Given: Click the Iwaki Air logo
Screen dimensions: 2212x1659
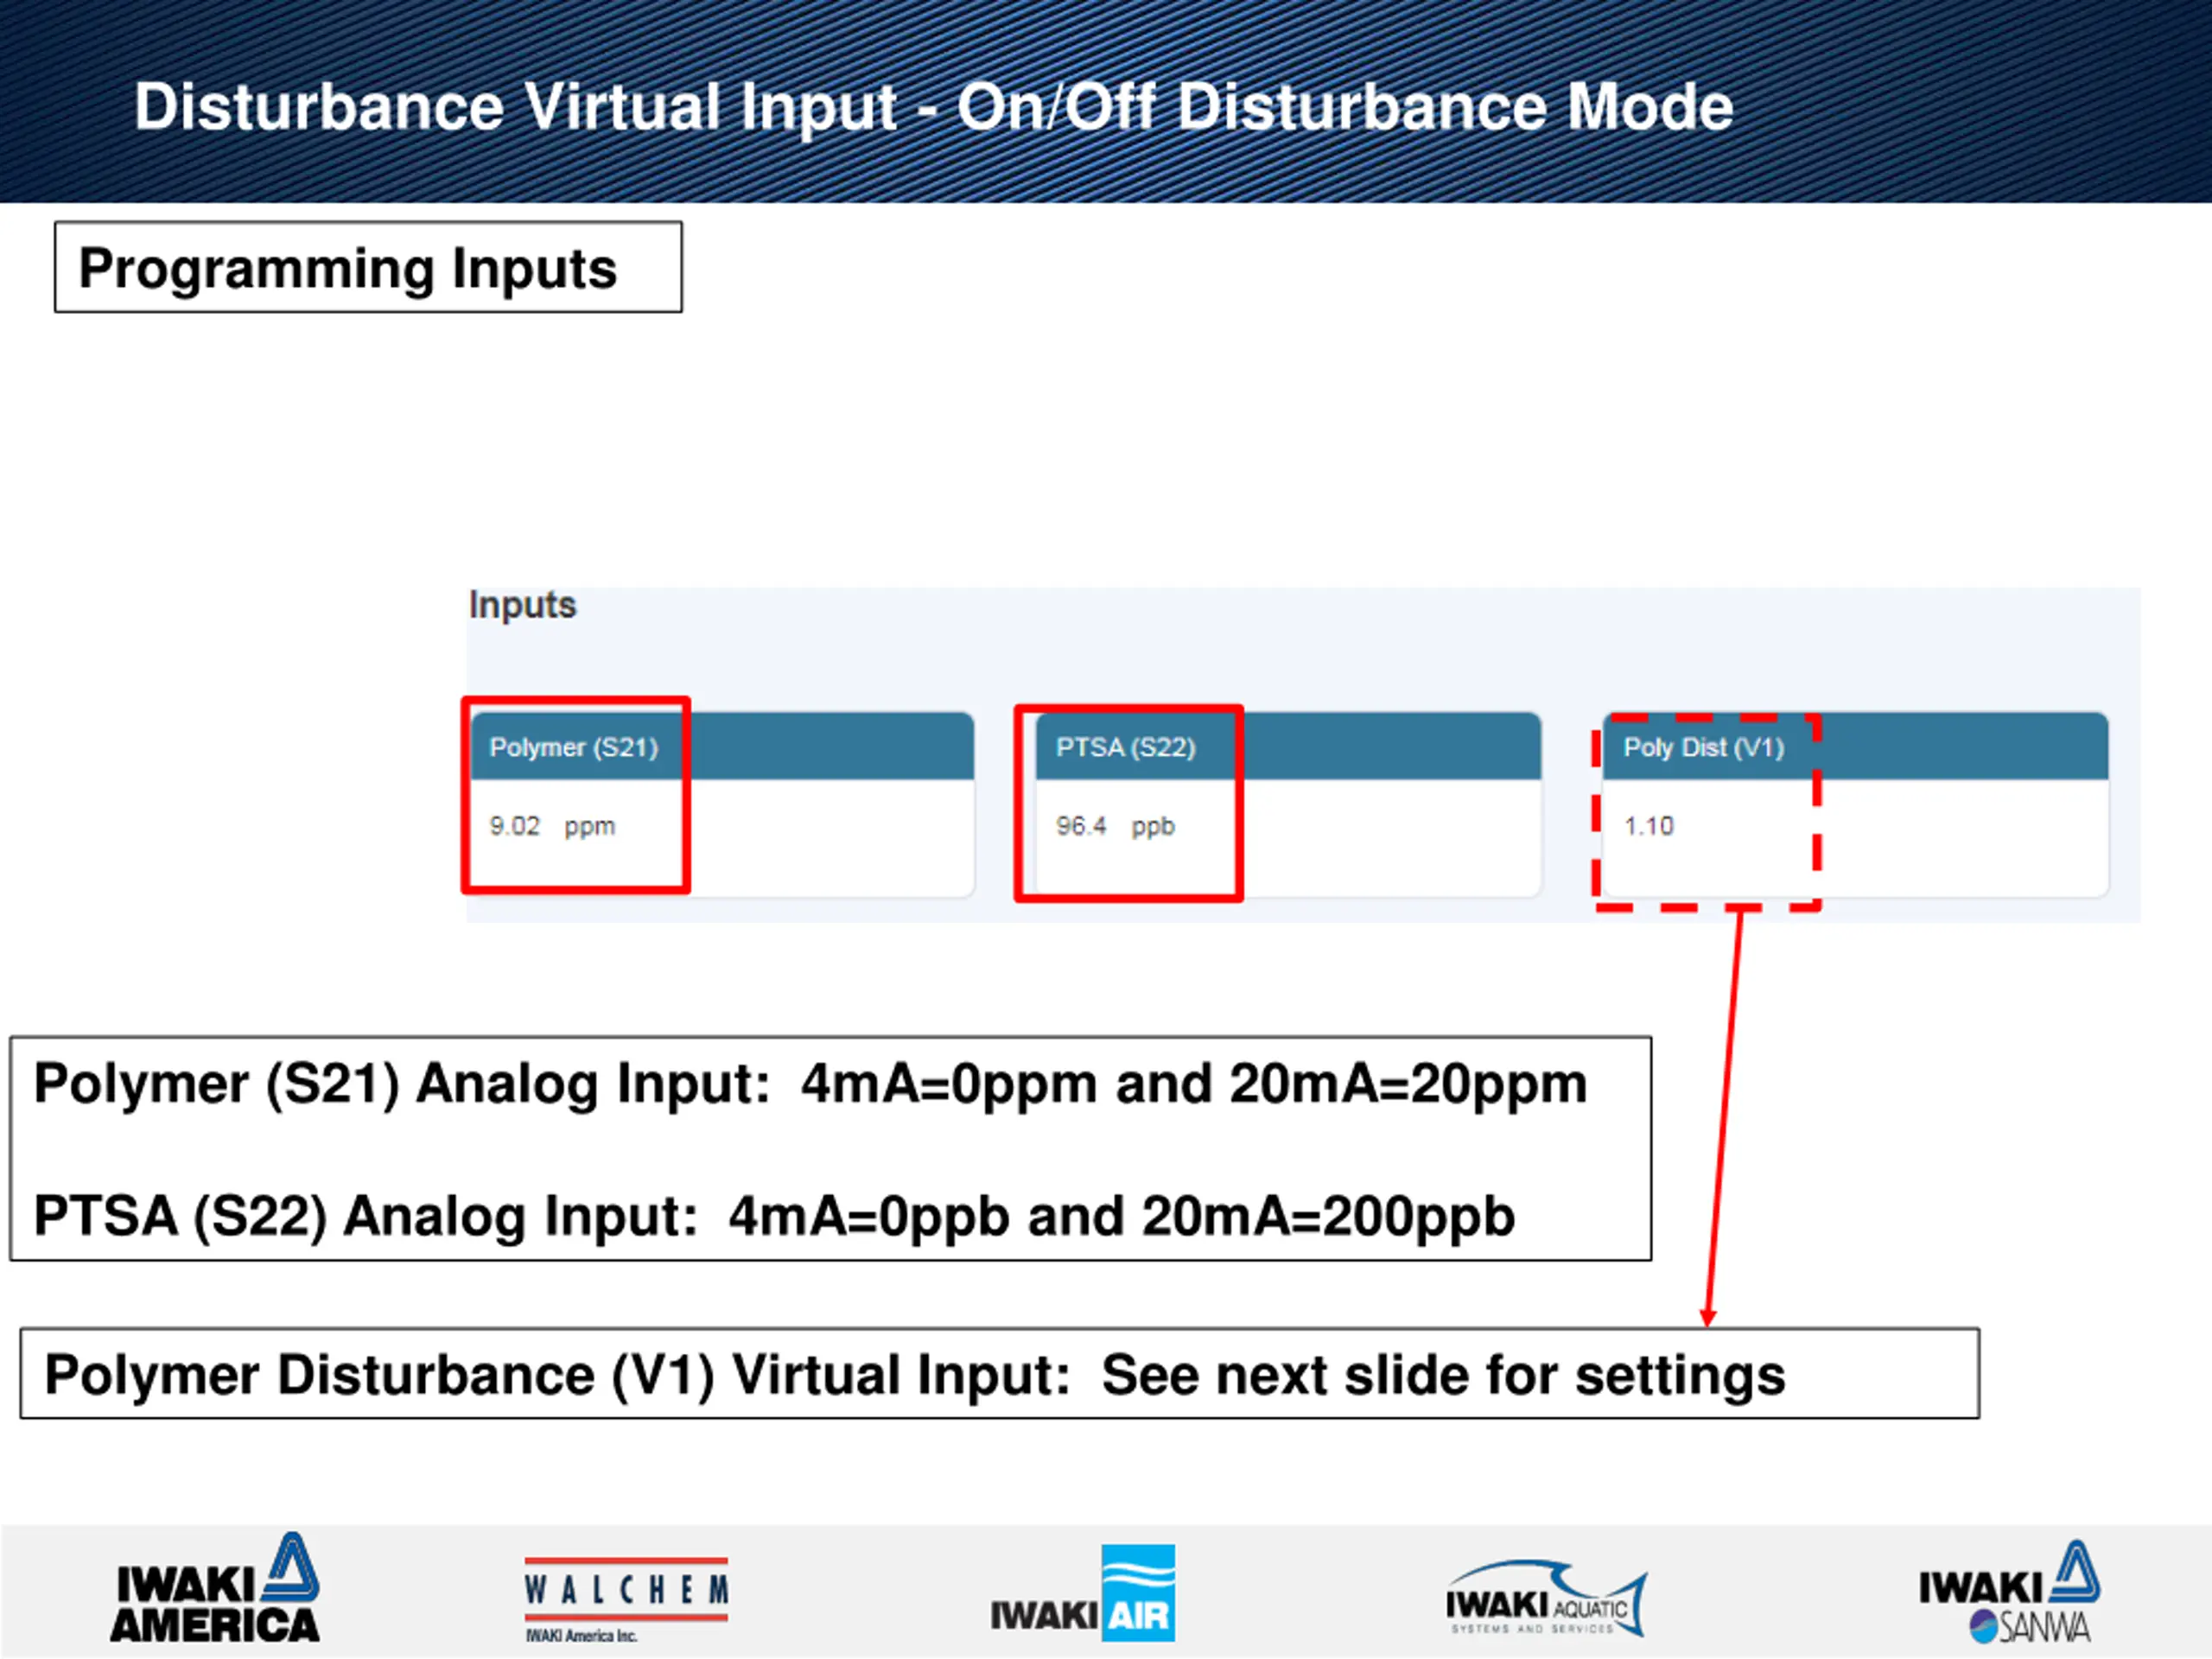Looking at the screenshot, I should pos(1083,1595).
